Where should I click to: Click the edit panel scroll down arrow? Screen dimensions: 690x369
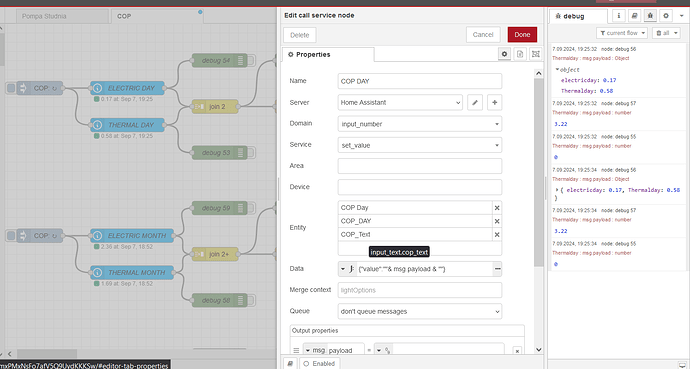point(539,350)
